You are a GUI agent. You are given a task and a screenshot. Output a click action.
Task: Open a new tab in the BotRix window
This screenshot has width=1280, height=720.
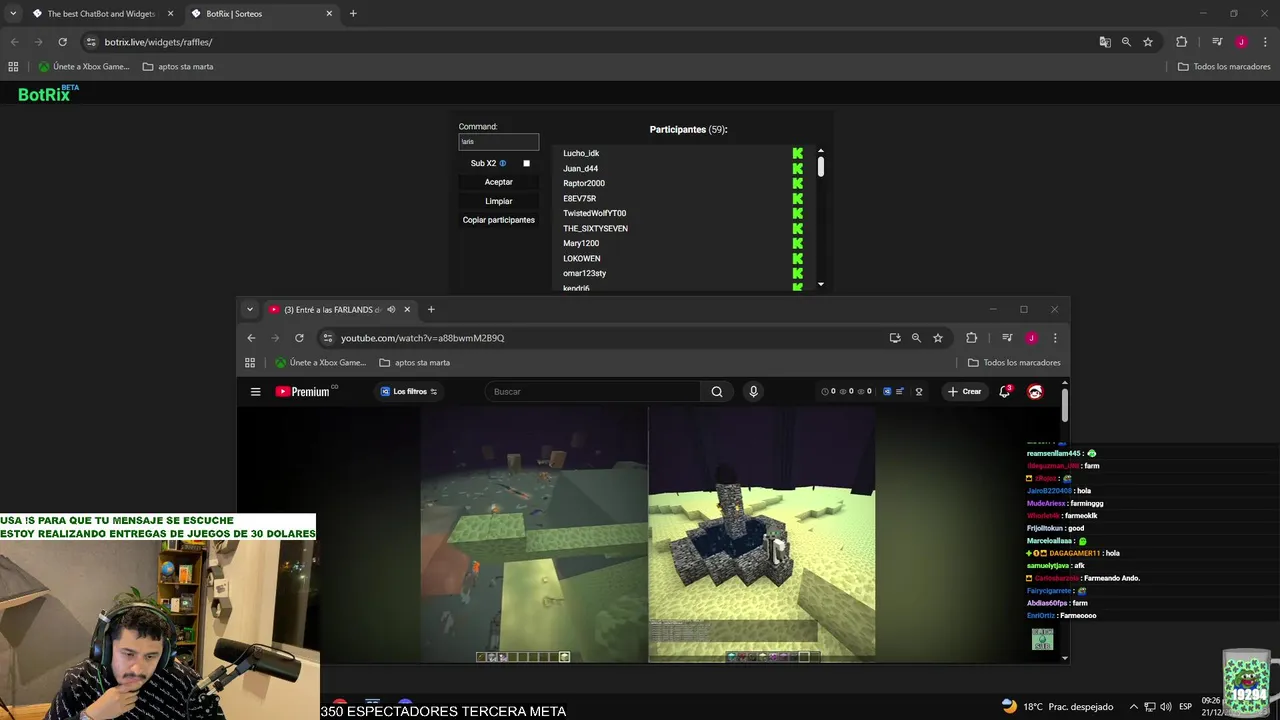tap(353, 14)
